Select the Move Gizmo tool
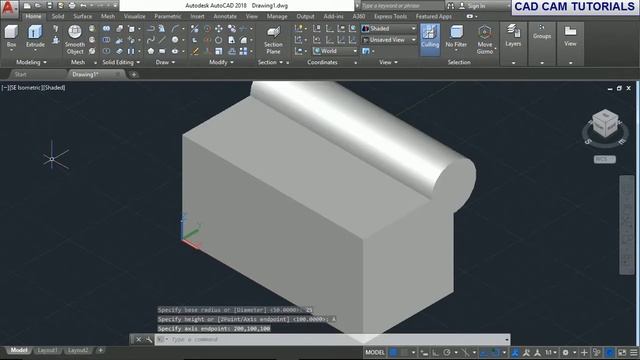Image resolution: width=640 pixels, height=360 pixels. coord(484,40)
